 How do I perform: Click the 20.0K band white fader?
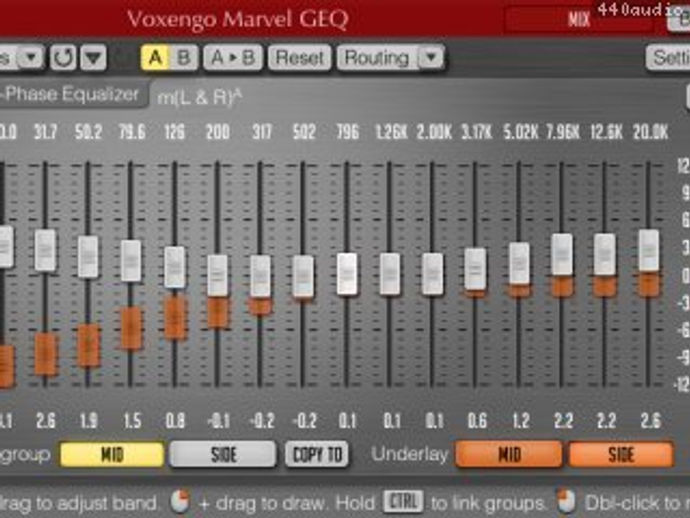pyautogui.click(x=649, y=250)
